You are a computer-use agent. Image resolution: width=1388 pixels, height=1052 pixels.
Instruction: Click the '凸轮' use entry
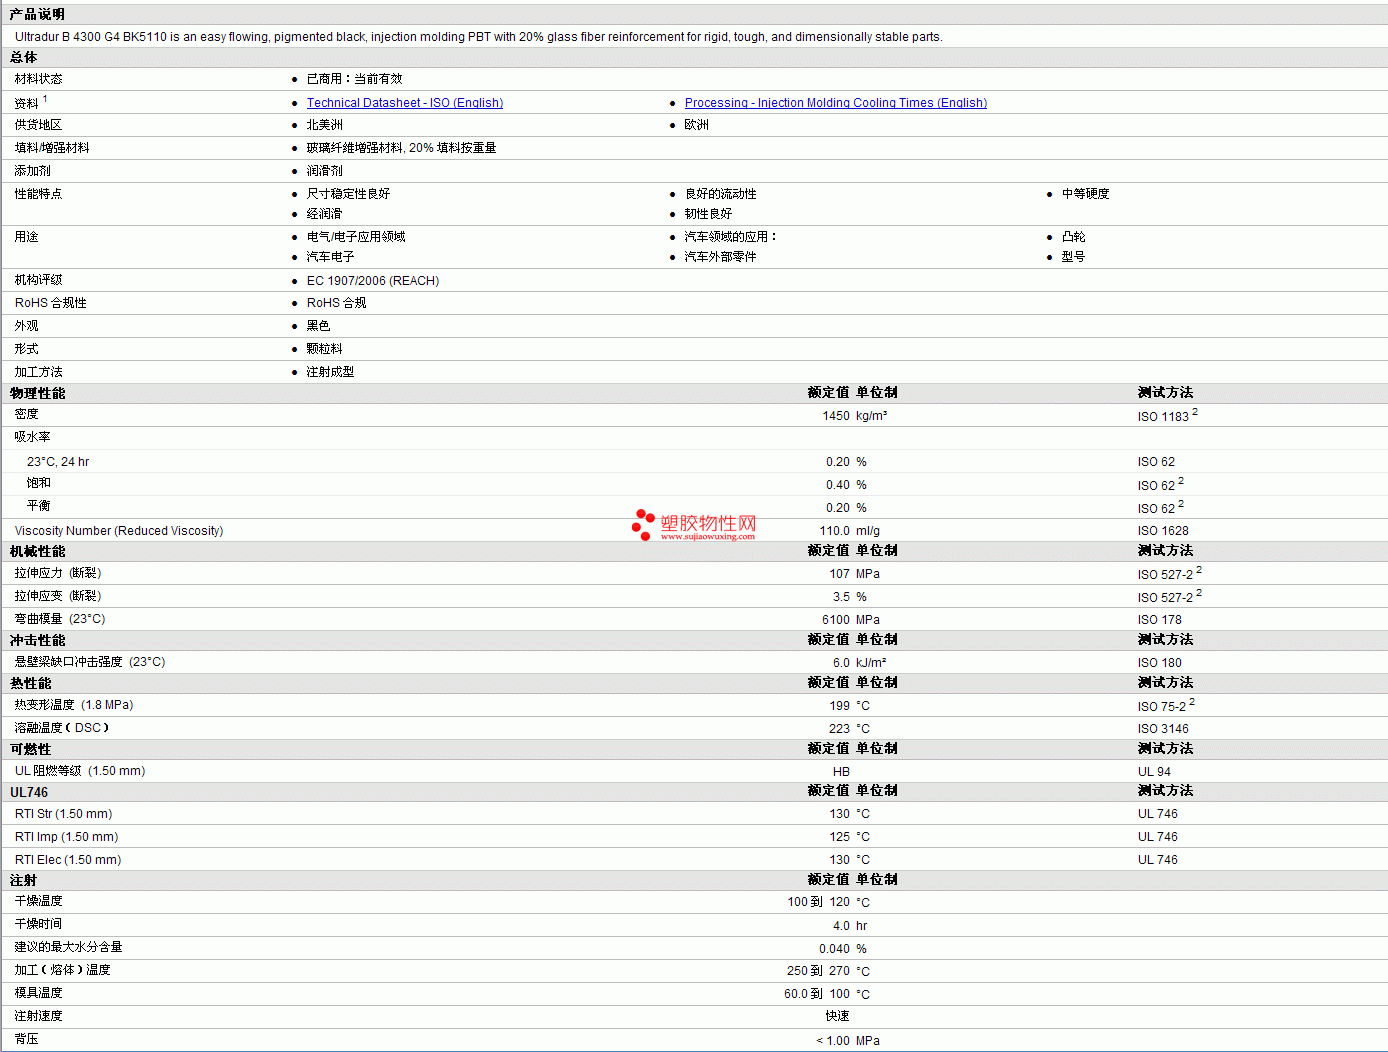pos(1073,237)
